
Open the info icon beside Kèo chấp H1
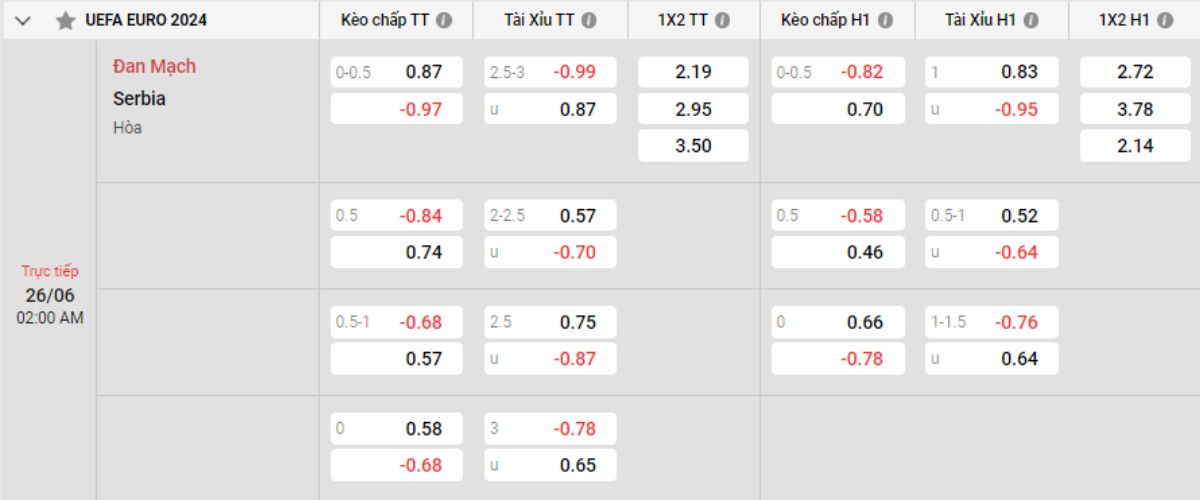(x=884, y=20)
